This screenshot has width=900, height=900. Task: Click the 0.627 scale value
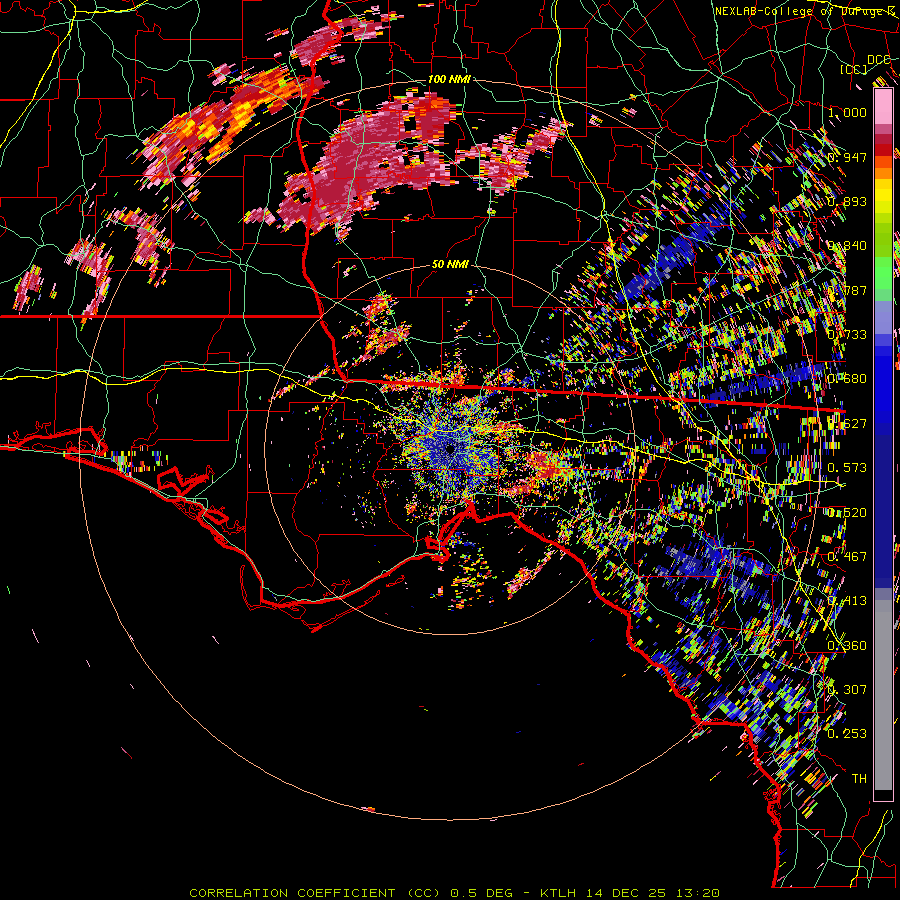(x=847, y=423)
